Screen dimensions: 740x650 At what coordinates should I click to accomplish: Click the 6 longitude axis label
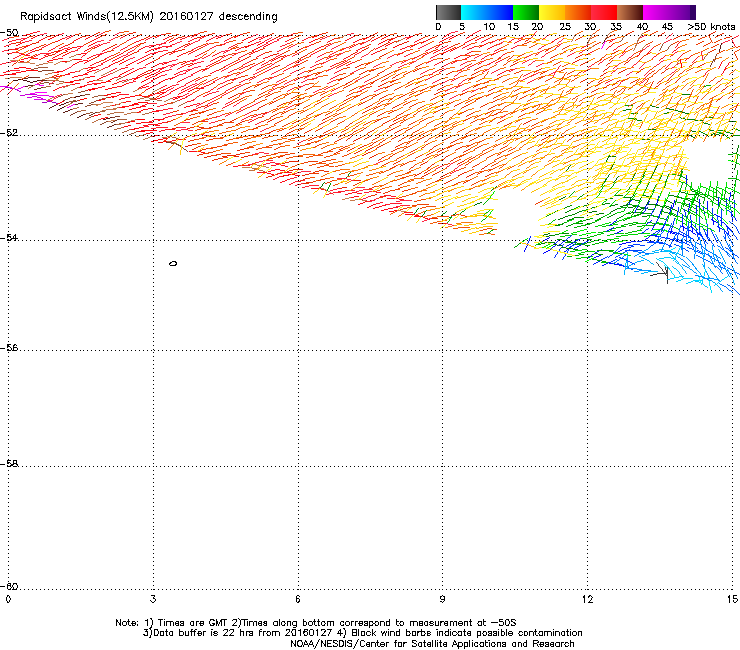pyautogui.click(x=298, y=599)
